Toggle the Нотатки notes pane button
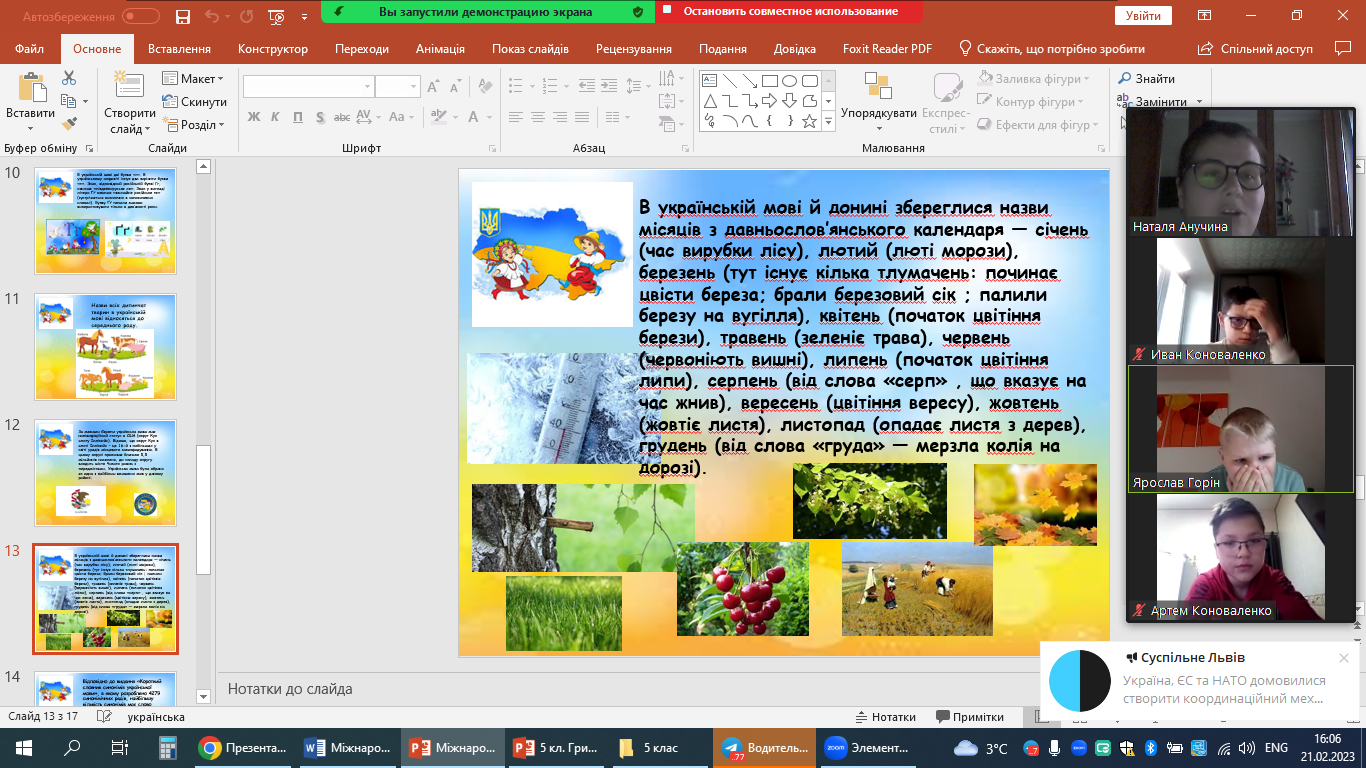The height and width of the screenshot is (768, 1366). (x=887, y=717)
